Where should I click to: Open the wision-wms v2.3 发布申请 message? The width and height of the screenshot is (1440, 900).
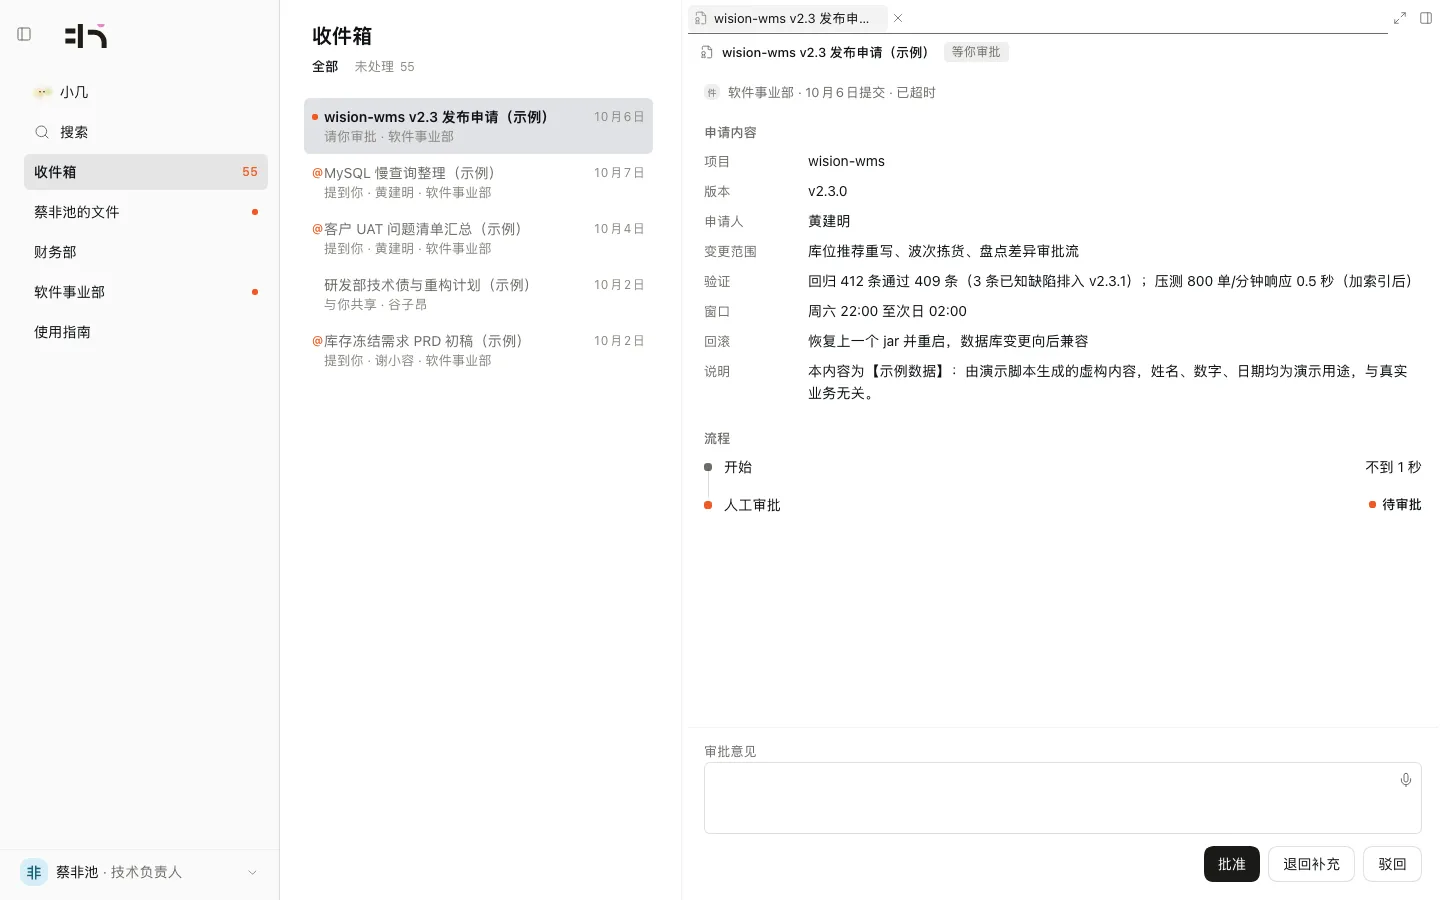[478, 126]
